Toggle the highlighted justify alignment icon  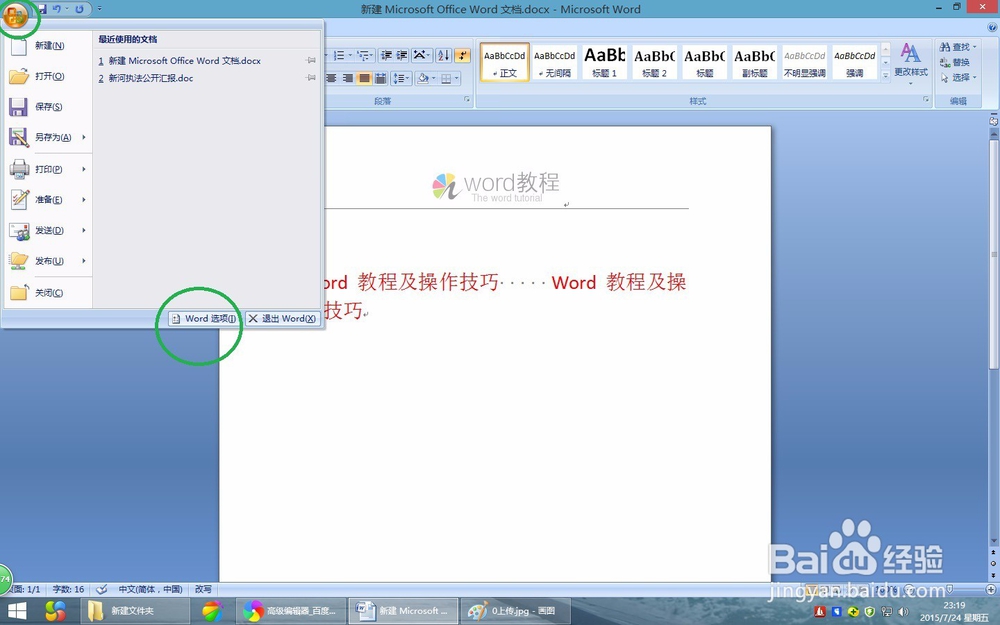click(x=364, y=78)
